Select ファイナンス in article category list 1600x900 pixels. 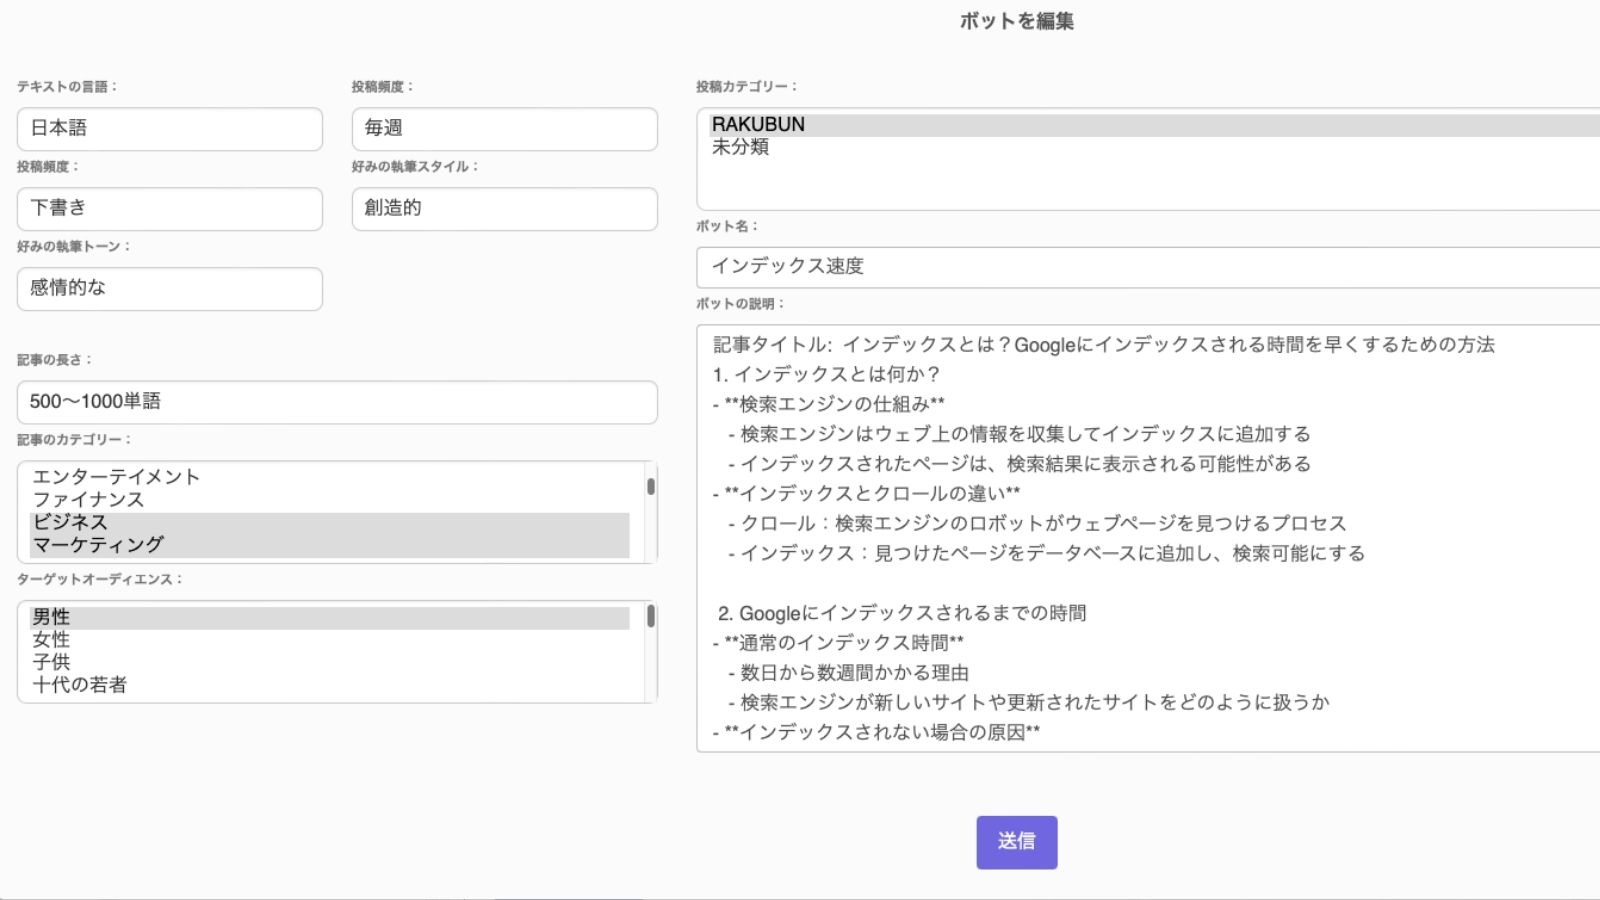[x=88, y=500]
